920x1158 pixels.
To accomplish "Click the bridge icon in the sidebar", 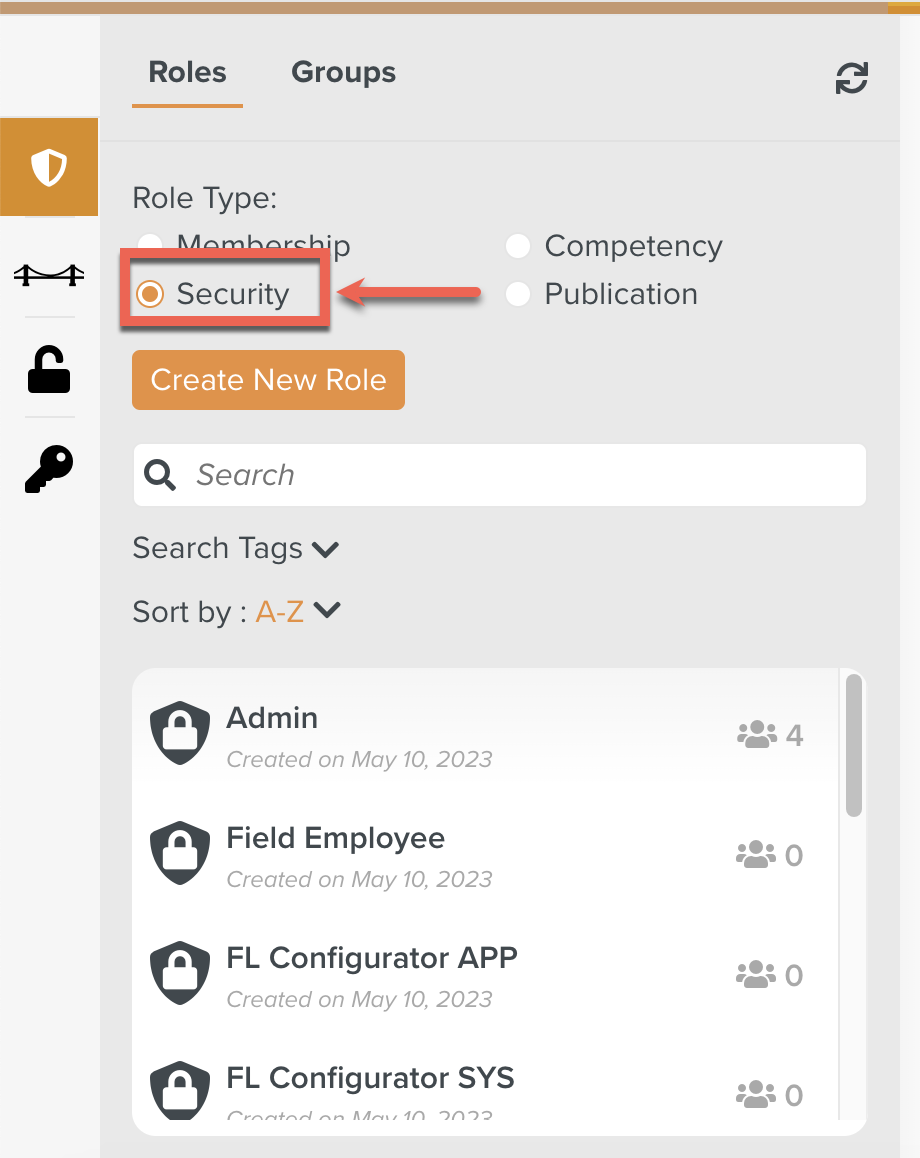I will [49, 273].
